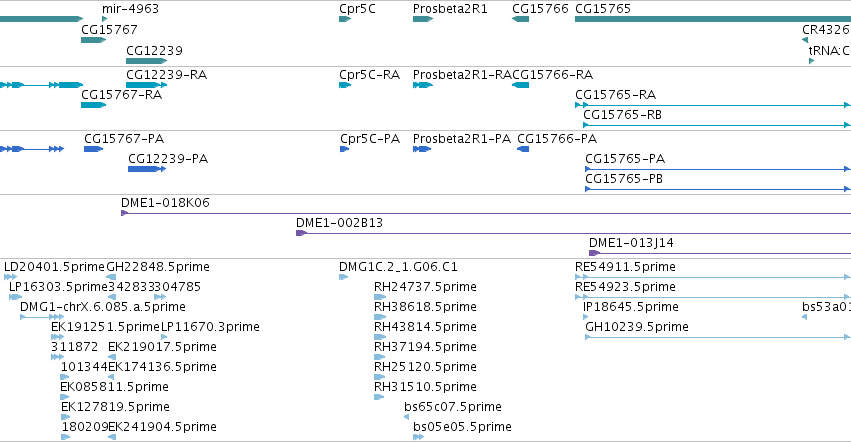Click the RE54911.5prime feature label
This screenshot has height=442, width=851.
pyautogui.click(x=625, y=267)
